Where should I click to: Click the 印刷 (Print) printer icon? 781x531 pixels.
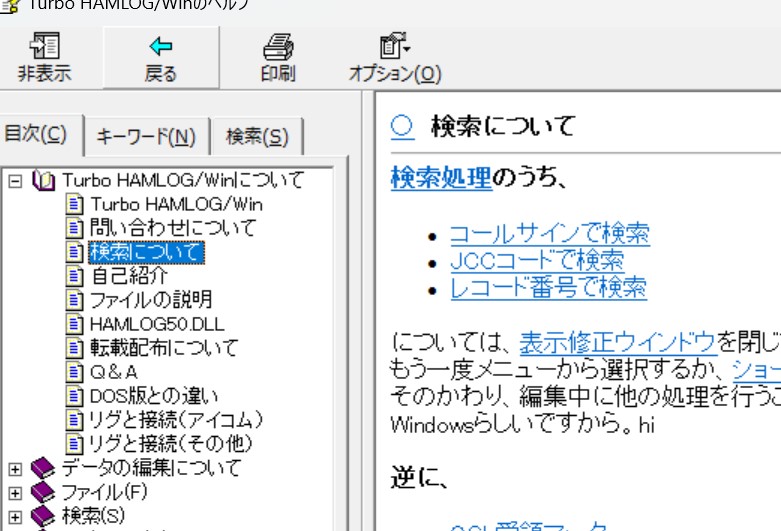point(277,46)
